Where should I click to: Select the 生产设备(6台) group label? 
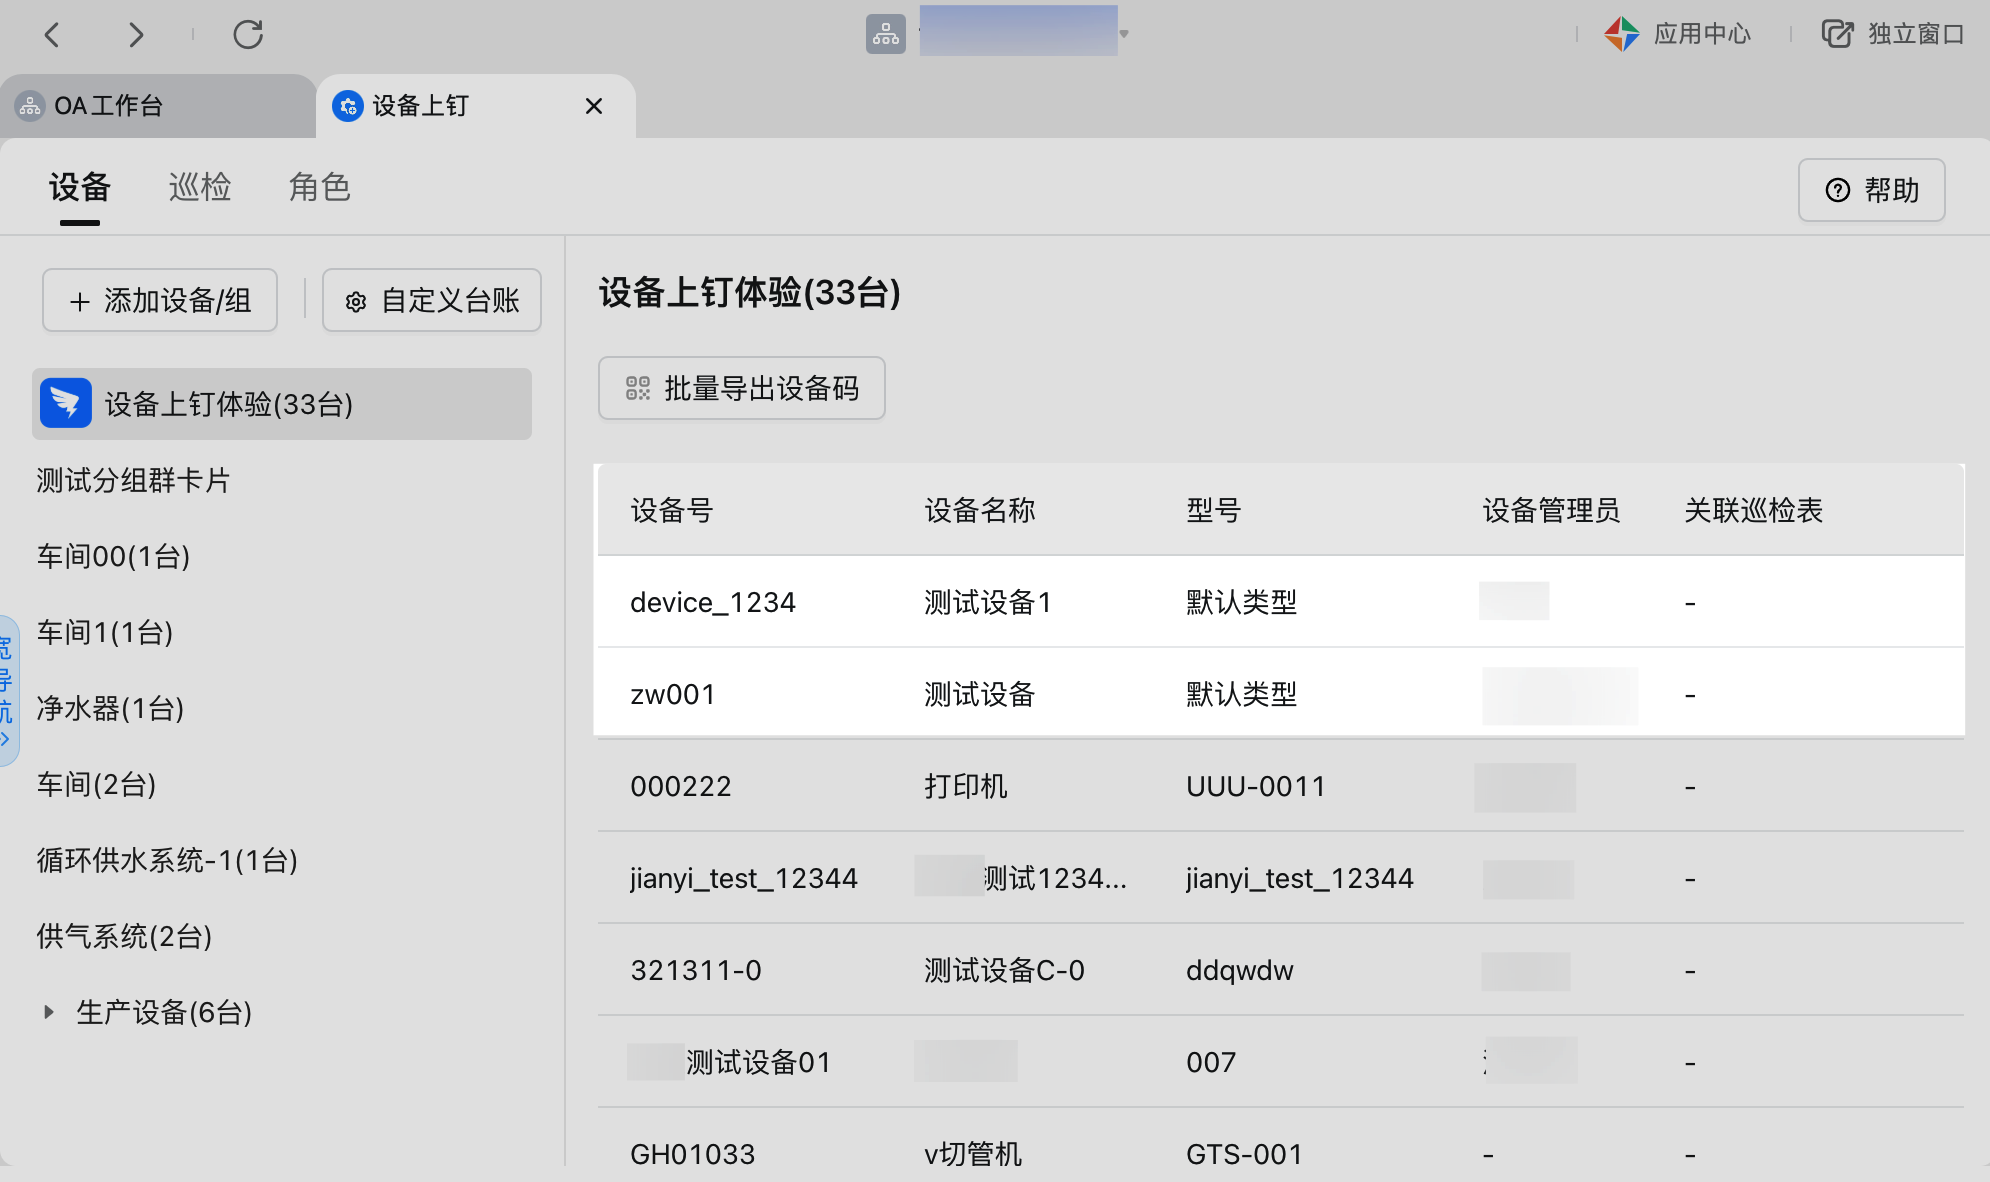tap(164, 1013)
